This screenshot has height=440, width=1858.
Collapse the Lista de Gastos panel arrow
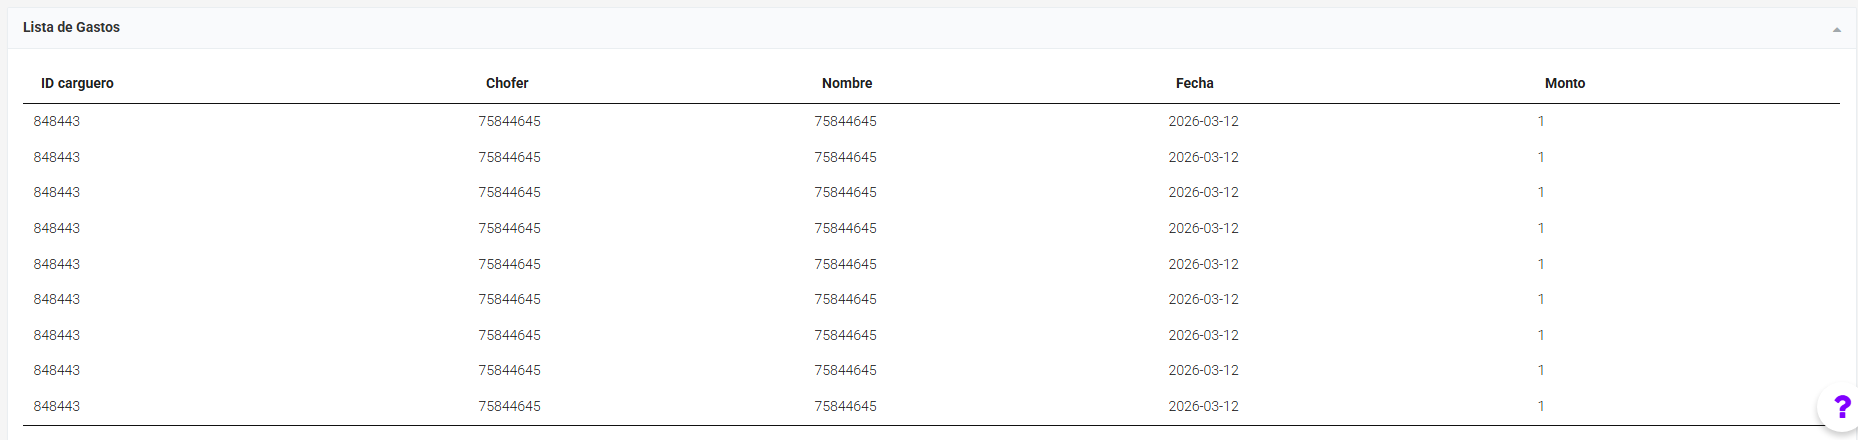[x=1836, y=30]
